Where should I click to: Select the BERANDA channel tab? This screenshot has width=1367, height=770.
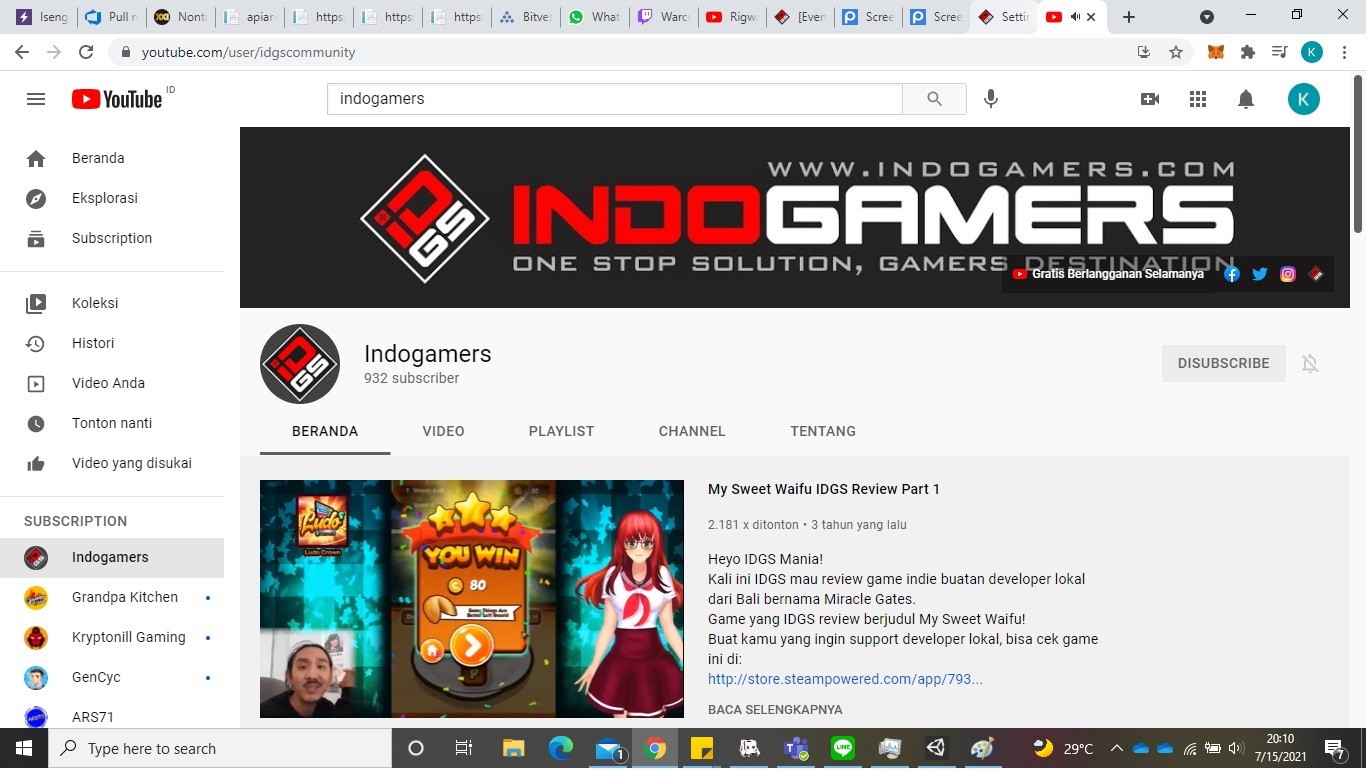(325, 431)
